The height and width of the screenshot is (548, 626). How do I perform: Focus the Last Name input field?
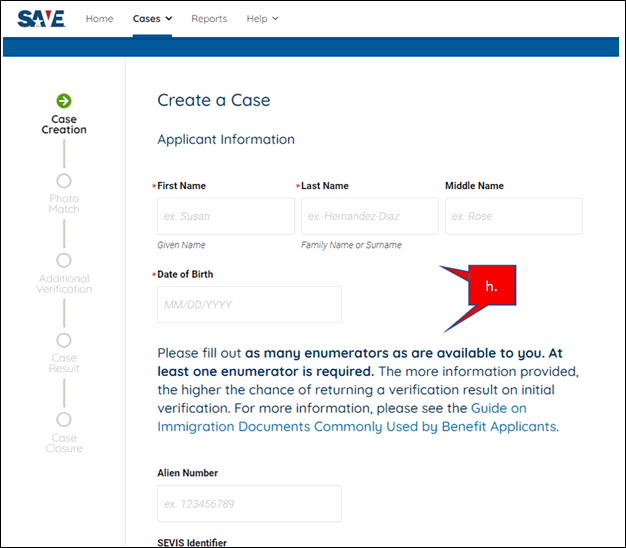click(x=370, y=216)
